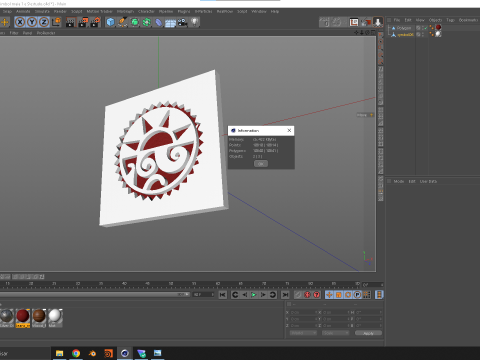
Task: Add a Cube primitive object
Action: coord(110,22)
